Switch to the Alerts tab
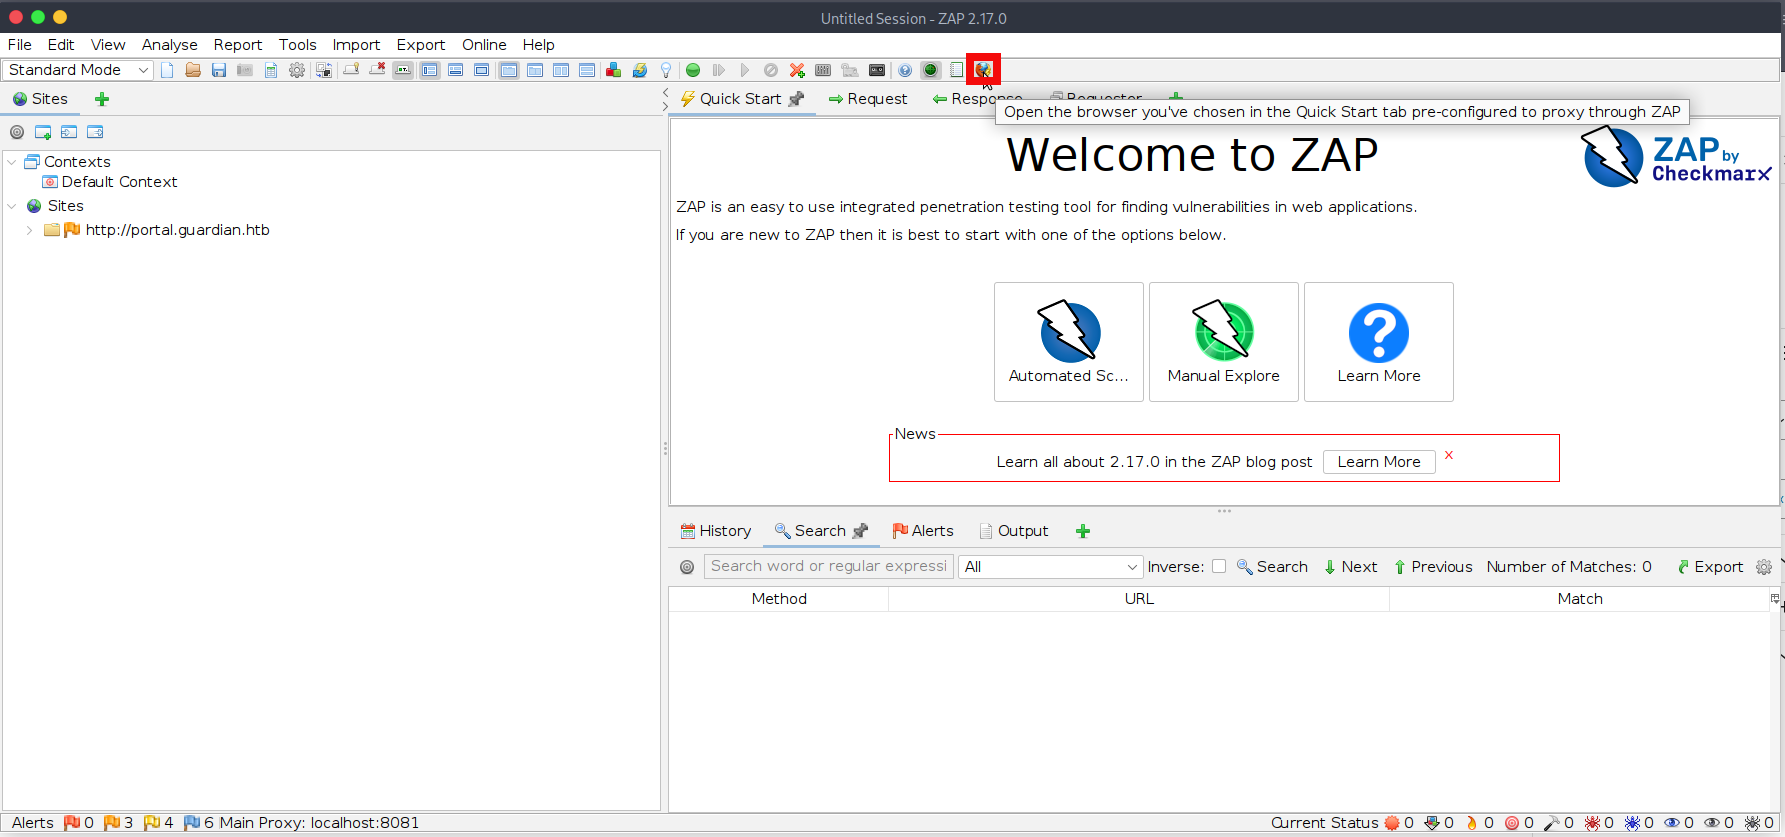The height and width of the screenshot is (837, 1785). tap(922, 531)
